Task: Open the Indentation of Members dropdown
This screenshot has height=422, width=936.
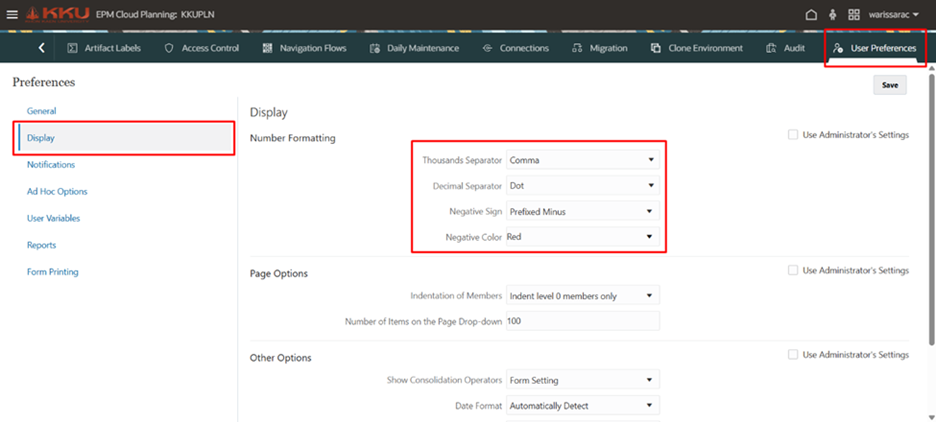Action: click(583, 295)
